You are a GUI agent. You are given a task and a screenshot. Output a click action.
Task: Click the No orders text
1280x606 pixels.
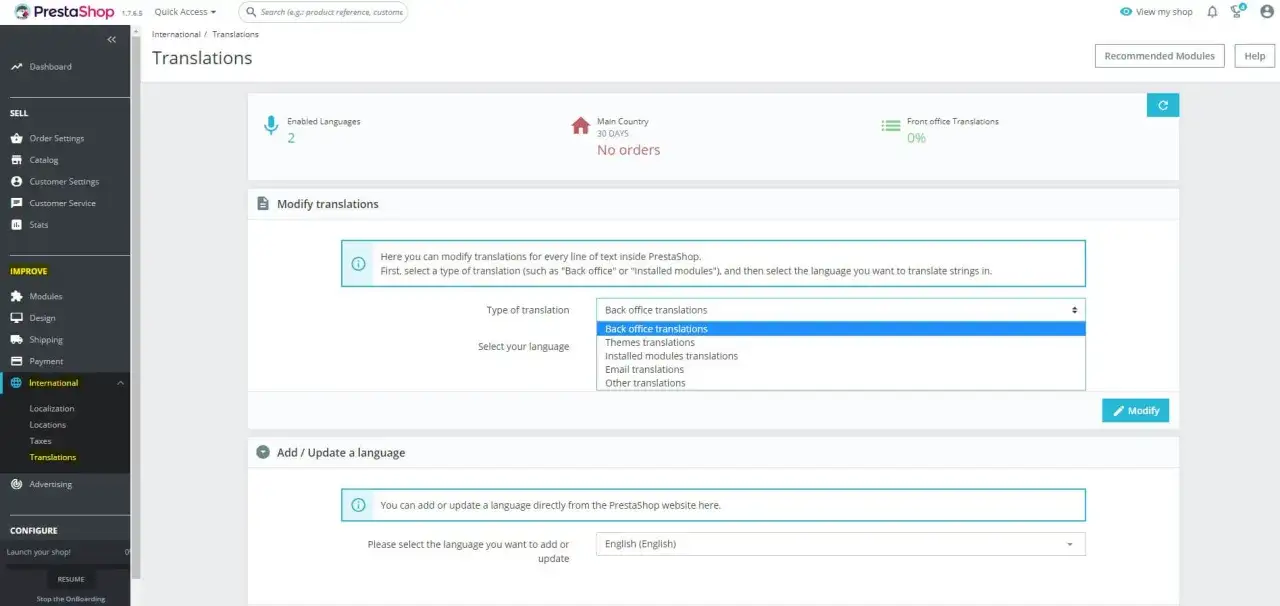point(629,150)
